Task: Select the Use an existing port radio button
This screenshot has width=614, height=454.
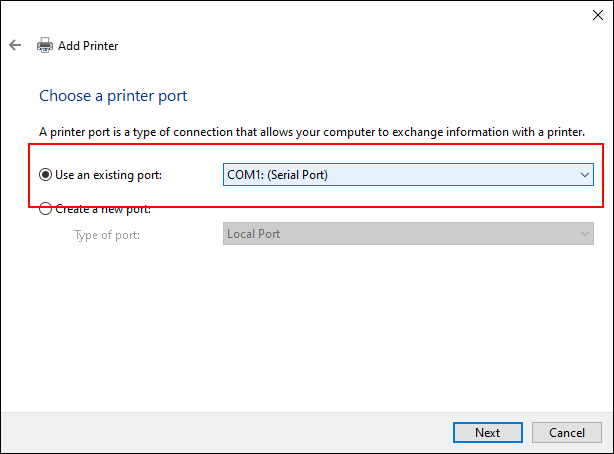Action: (45, 175)
